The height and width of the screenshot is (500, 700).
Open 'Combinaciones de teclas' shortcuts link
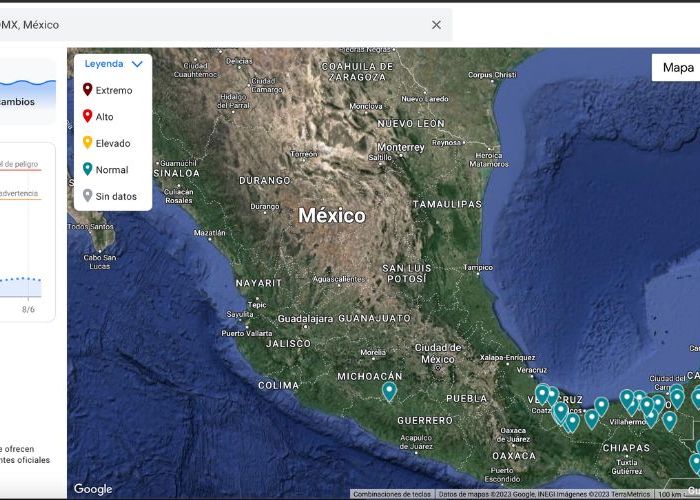tap(392, 494)
